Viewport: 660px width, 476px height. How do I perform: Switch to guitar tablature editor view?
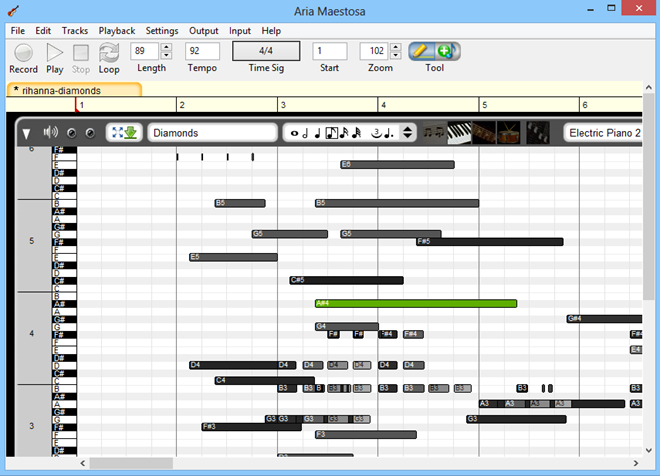point(485,132)
